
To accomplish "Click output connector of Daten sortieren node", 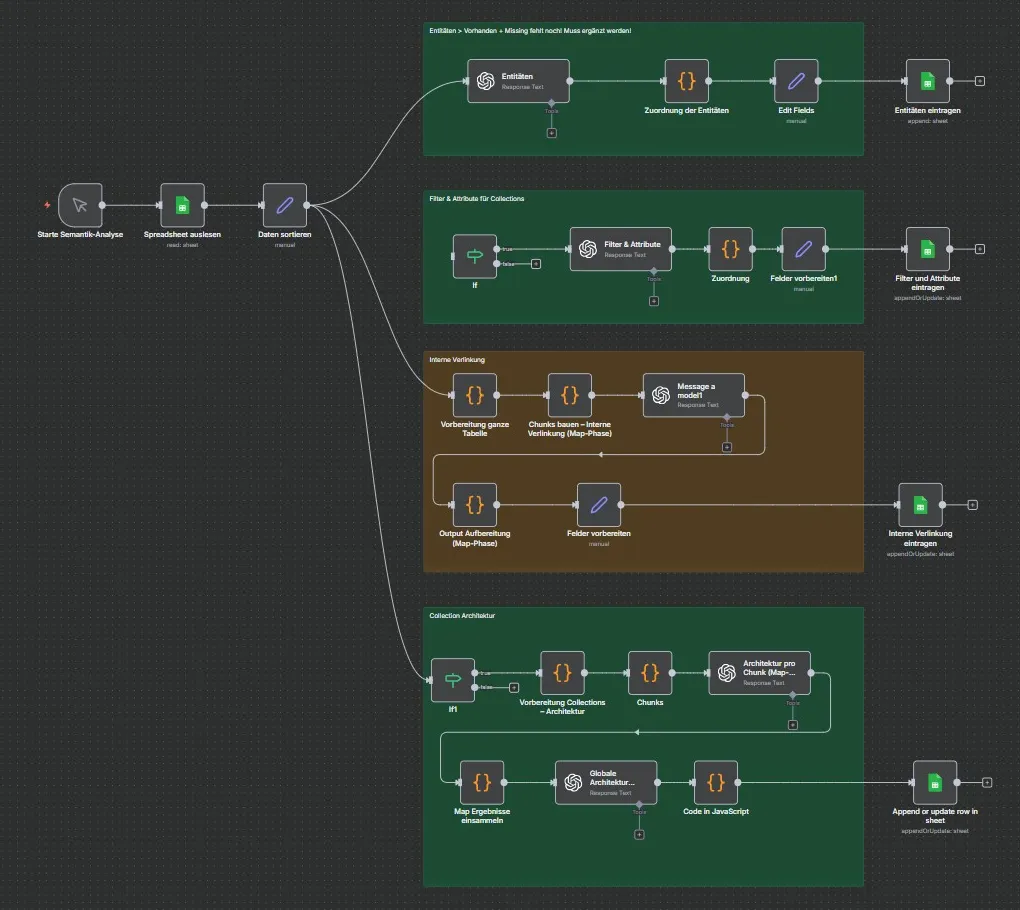I will (306, 206).
